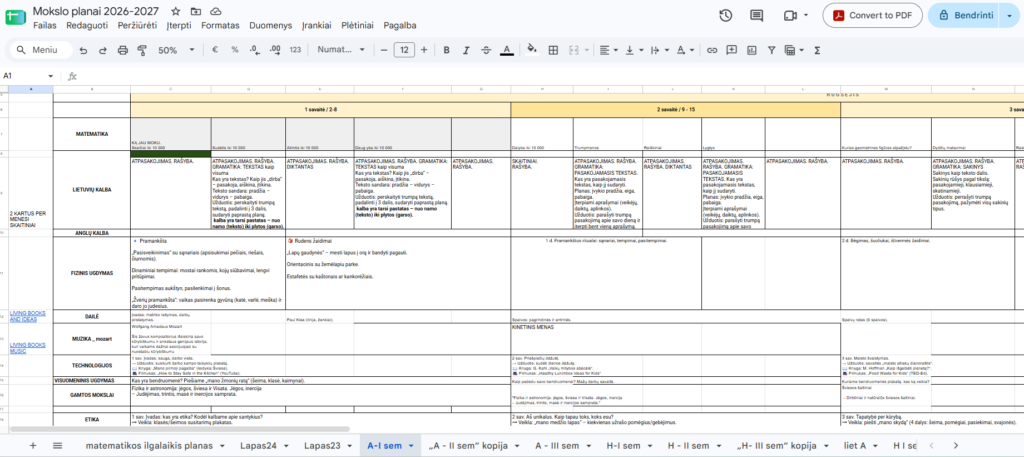The height and width of the screenshot is (457, 1024).
Task: Format cells as euro currency
Action: tap(215, 50)
